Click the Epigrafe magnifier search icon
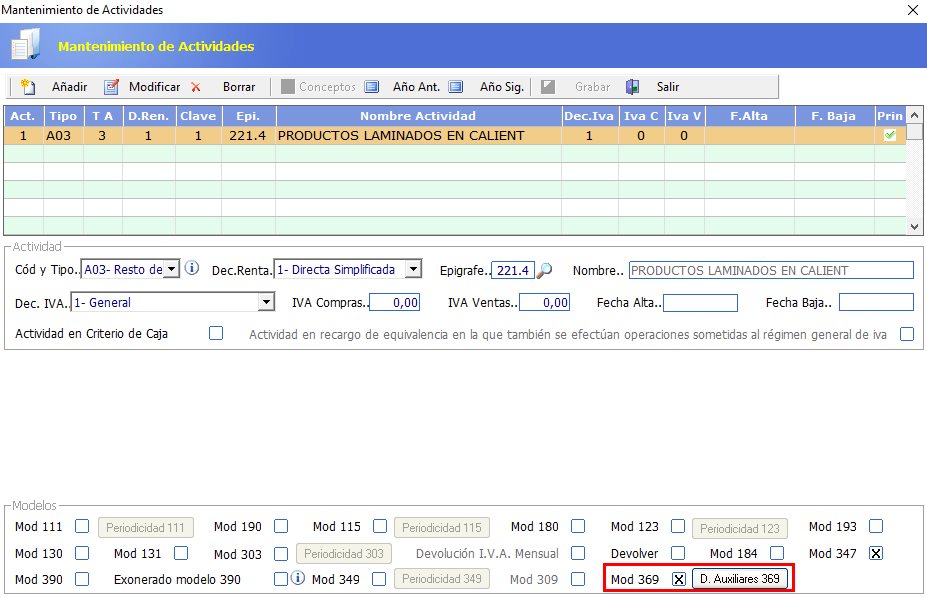This screenshot has height=597, width=927. tap(544, 270)
